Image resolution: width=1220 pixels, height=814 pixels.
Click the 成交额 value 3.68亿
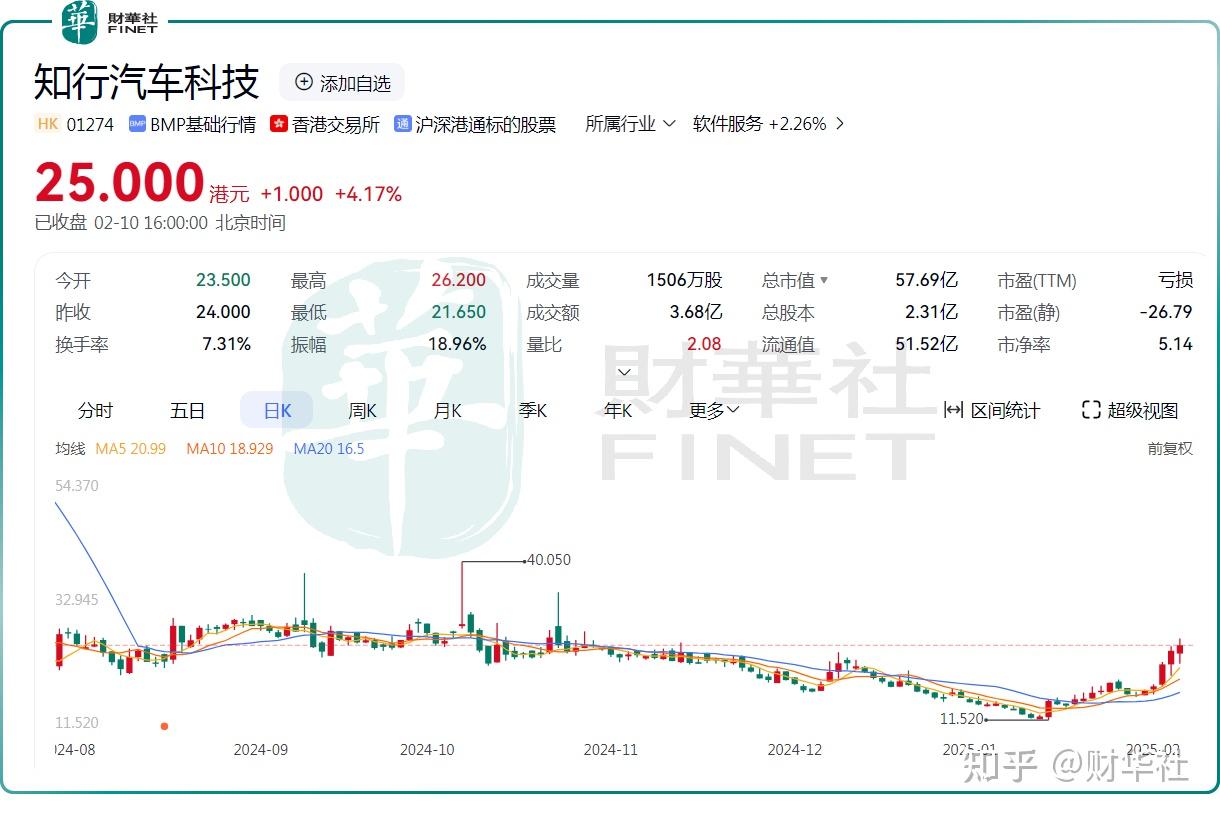pyautogui.click(x=696, y=313)
